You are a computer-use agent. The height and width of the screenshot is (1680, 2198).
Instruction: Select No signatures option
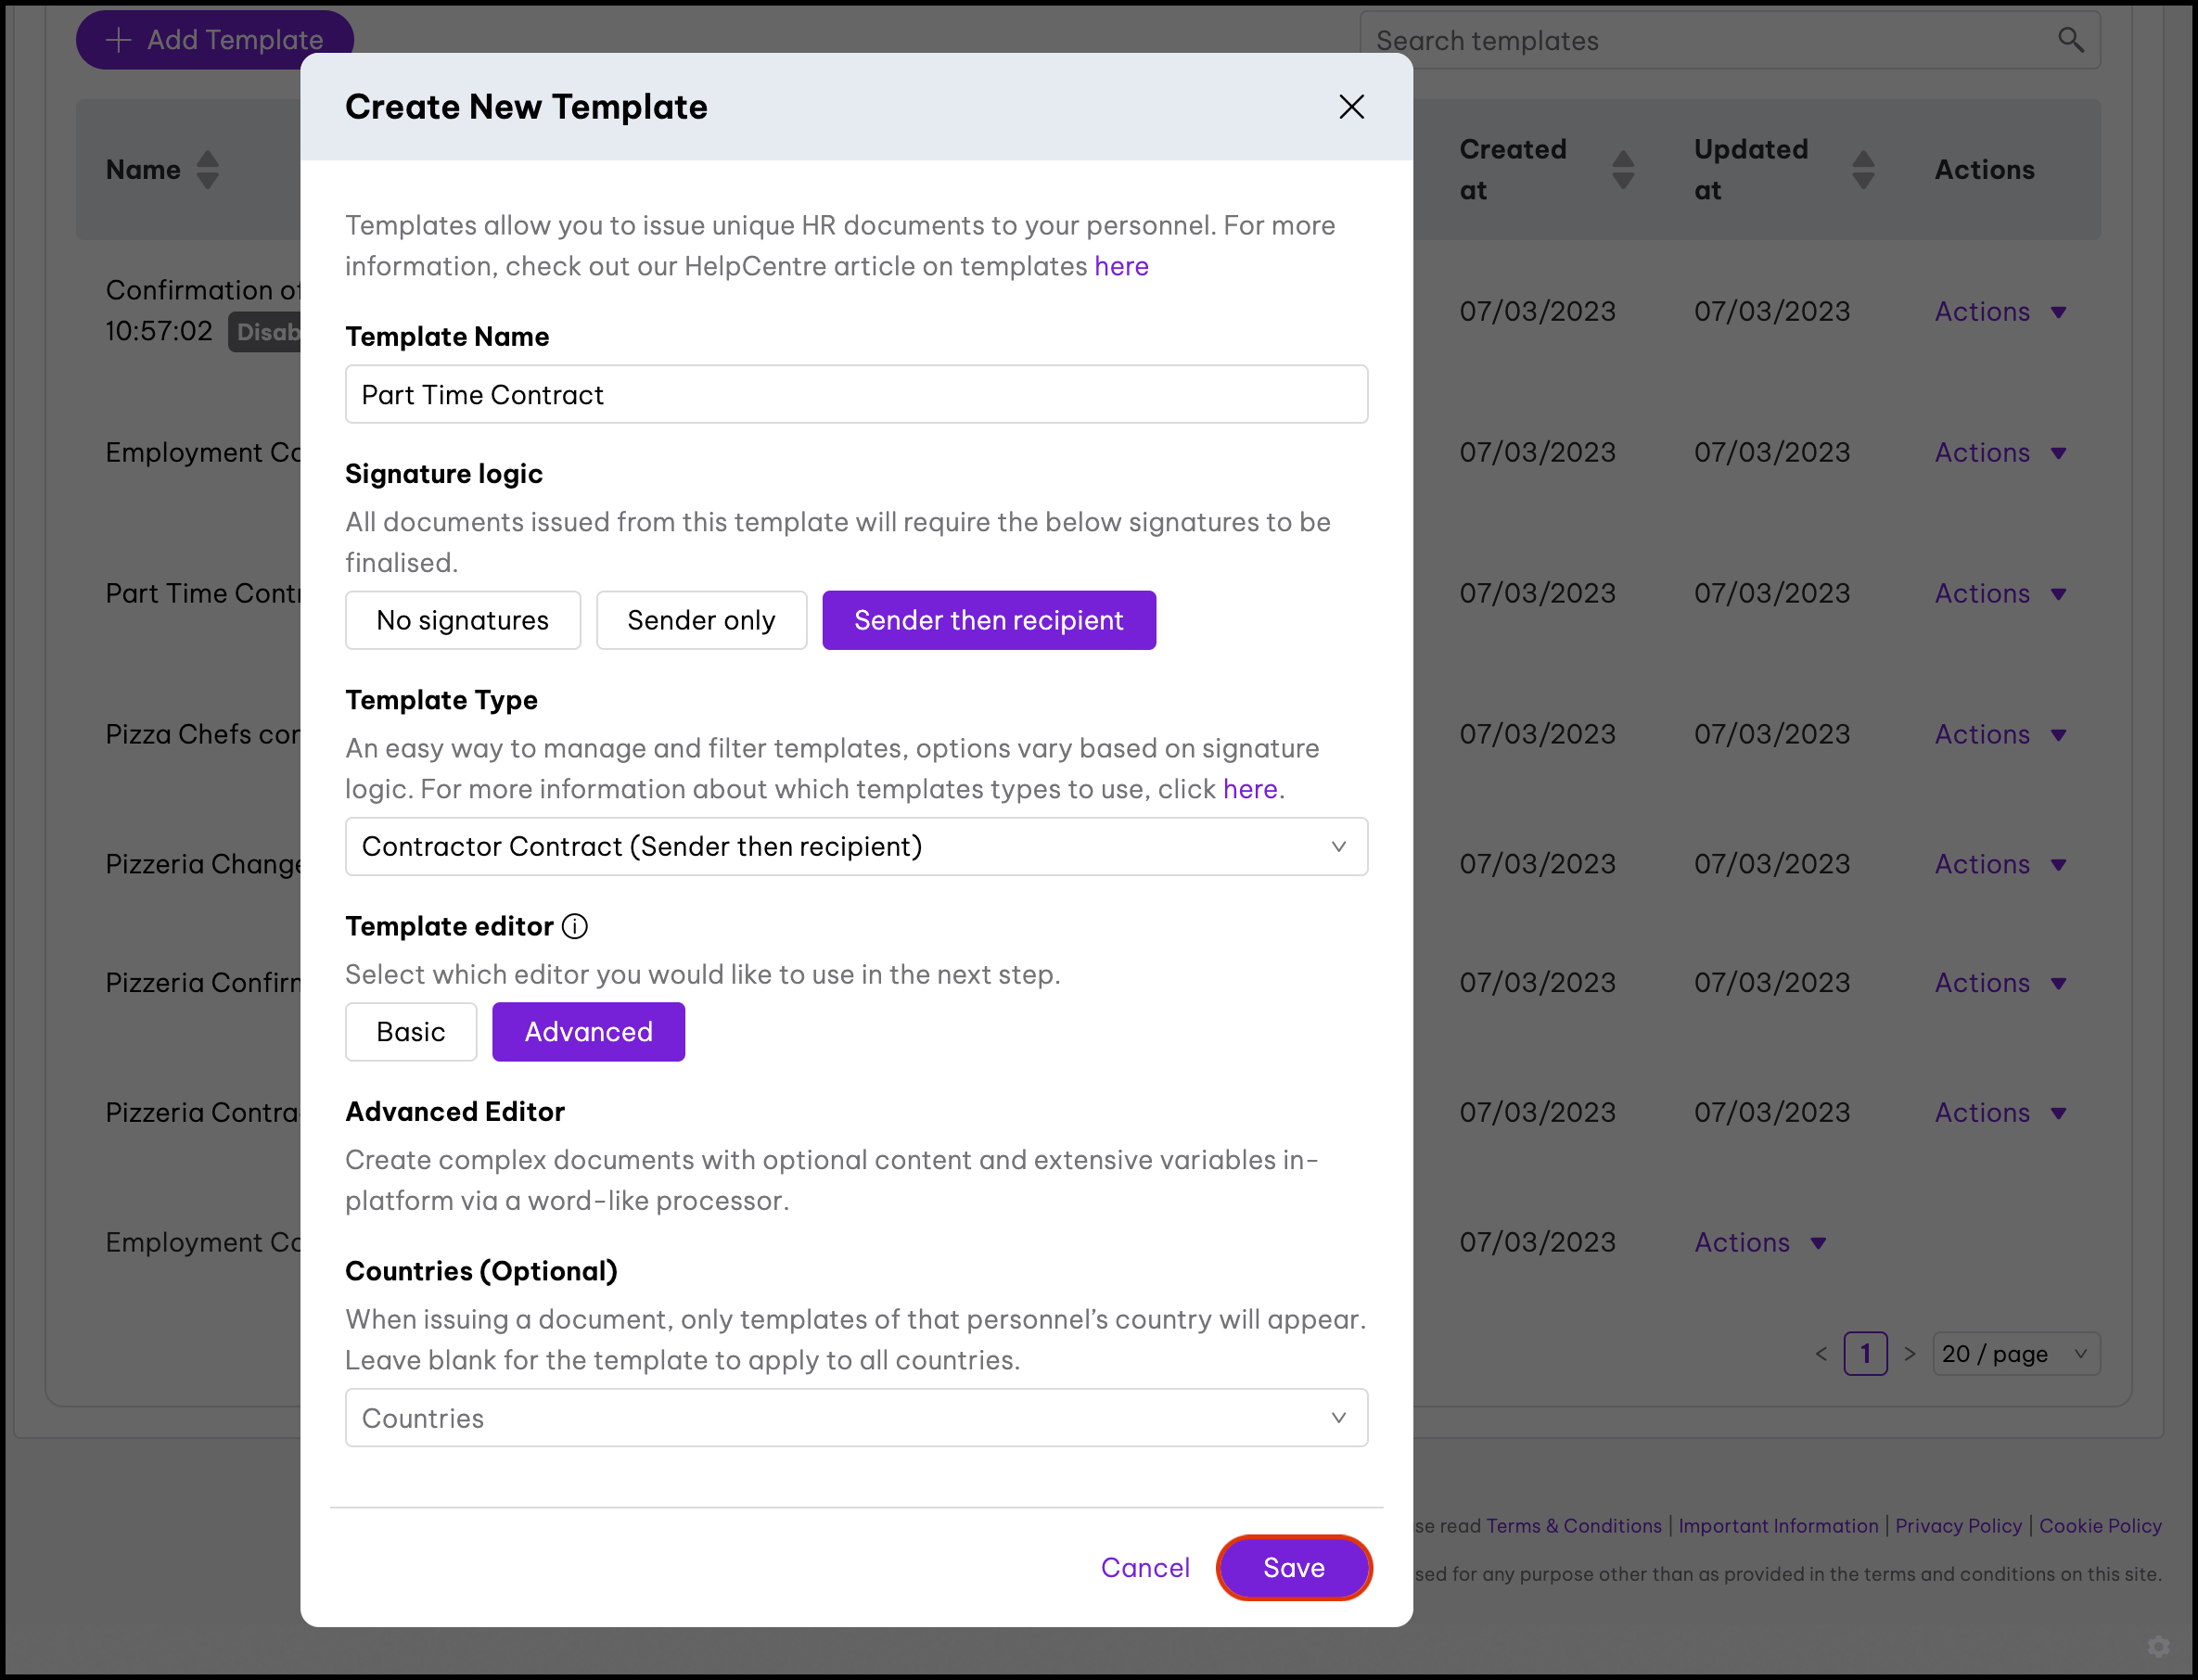(462, 620)
